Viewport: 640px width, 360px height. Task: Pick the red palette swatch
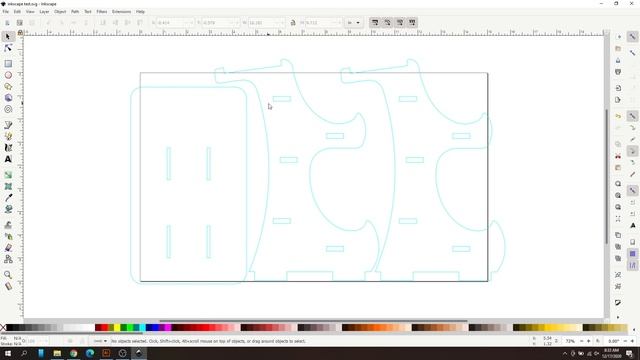coord(104,327)
